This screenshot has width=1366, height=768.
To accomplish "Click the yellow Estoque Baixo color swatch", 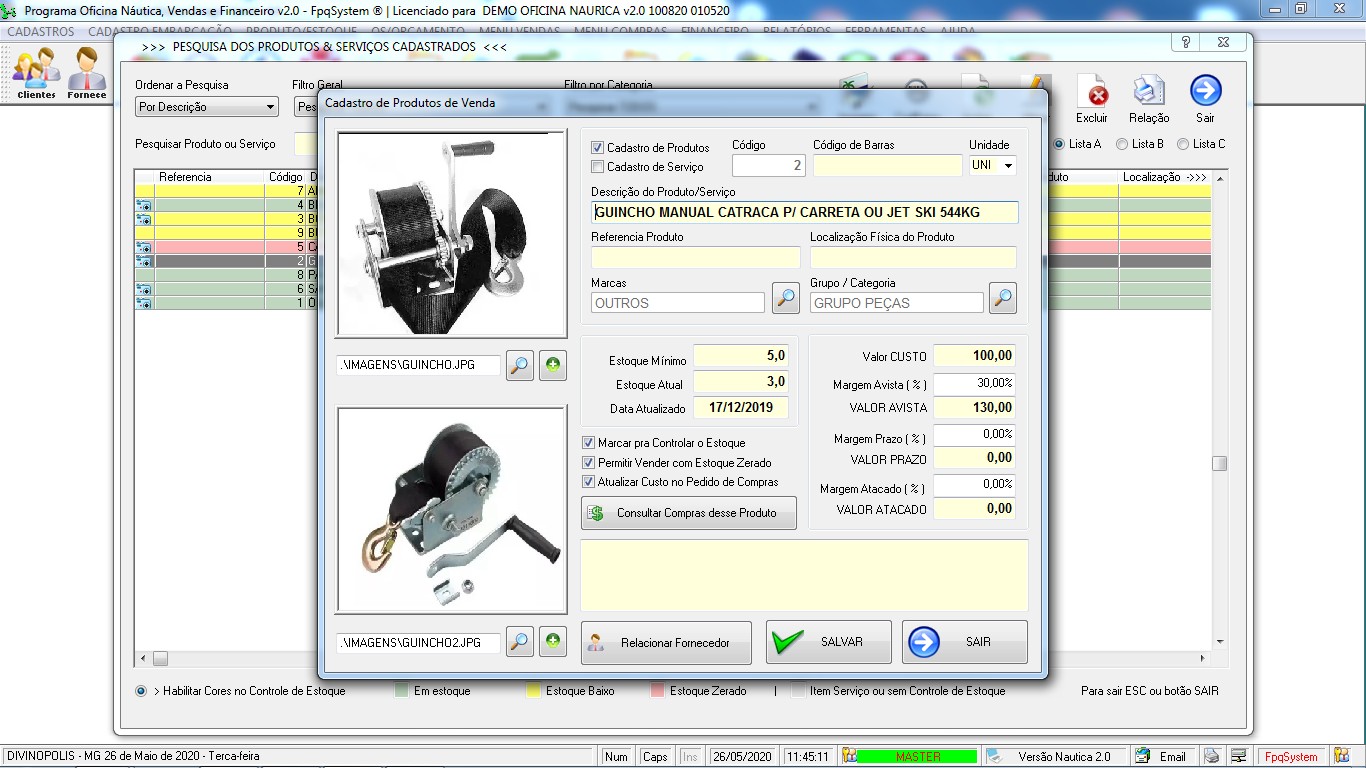I will (533, 691).
